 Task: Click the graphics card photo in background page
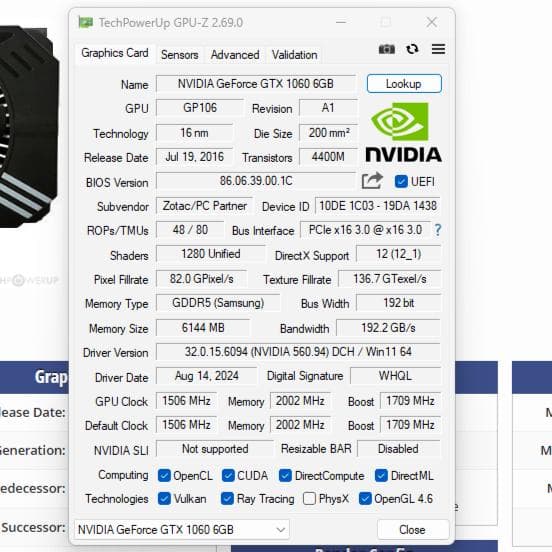coord(29,127)
